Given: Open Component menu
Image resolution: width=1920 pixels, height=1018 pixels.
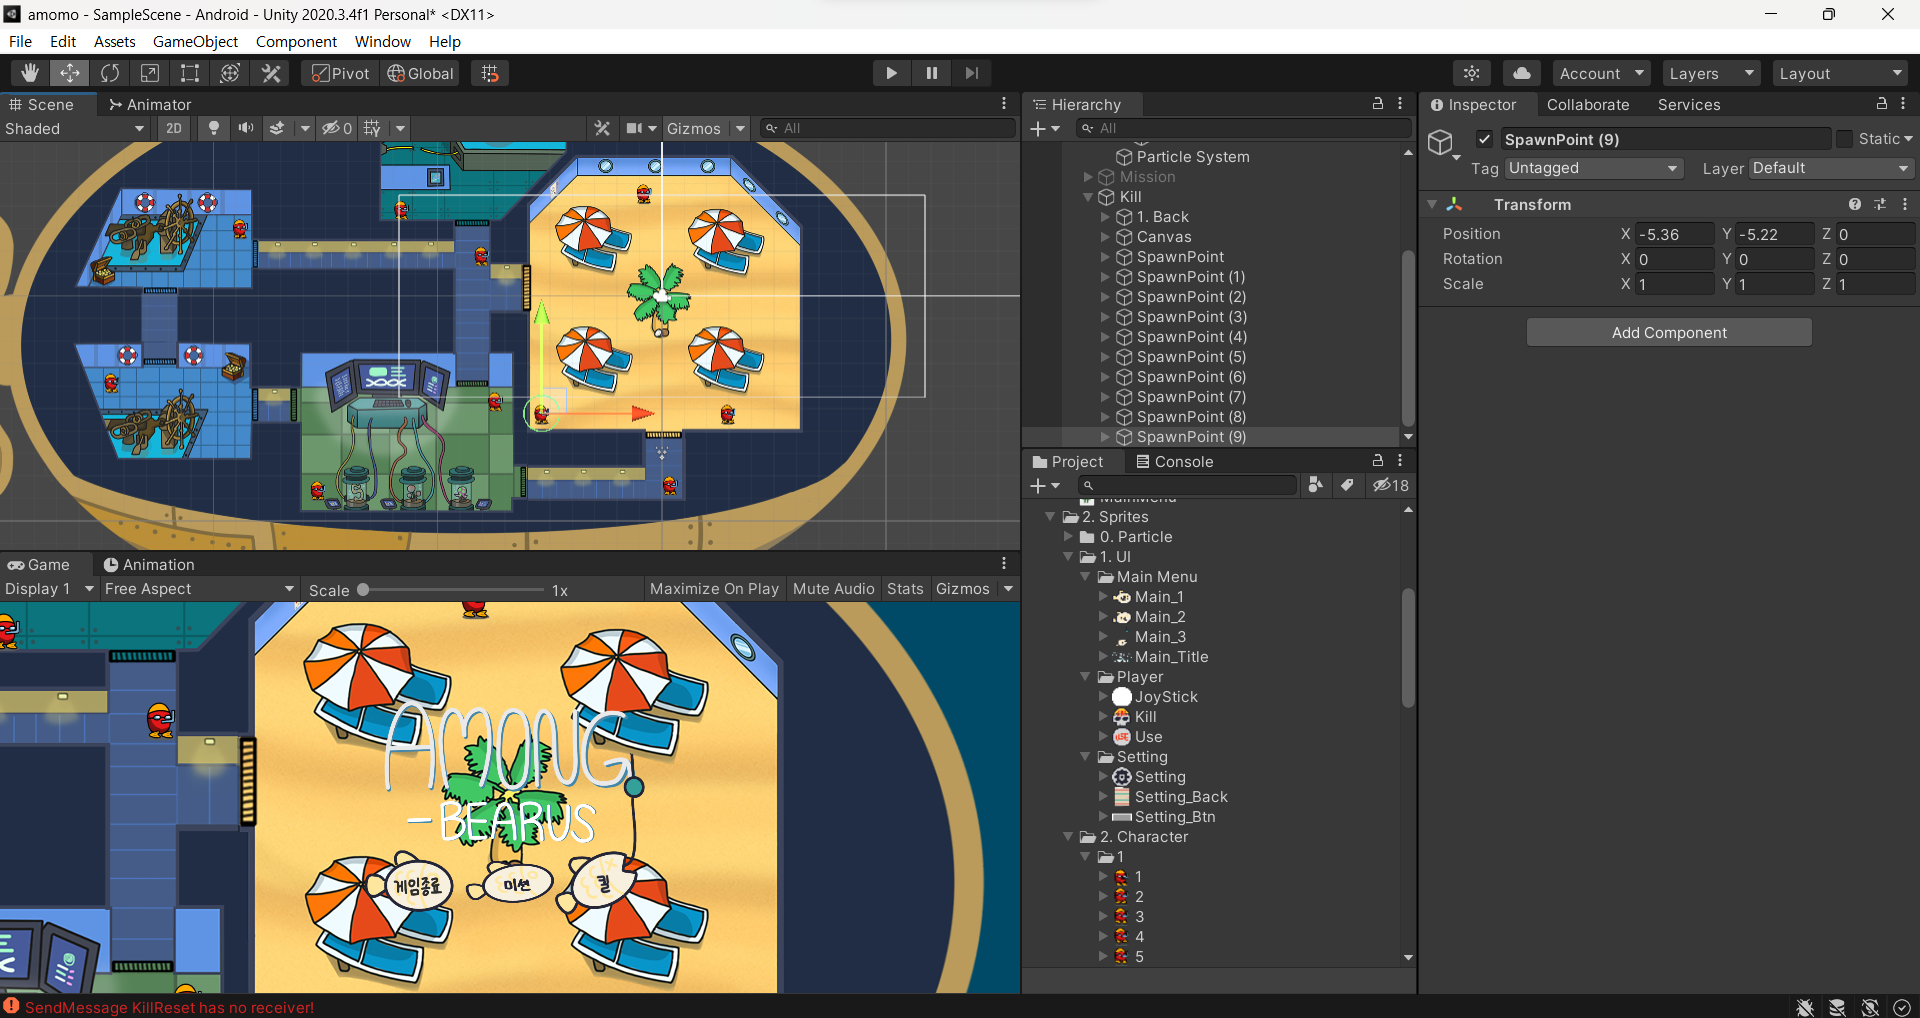Looking at the screenshot, I should [296, 41].
